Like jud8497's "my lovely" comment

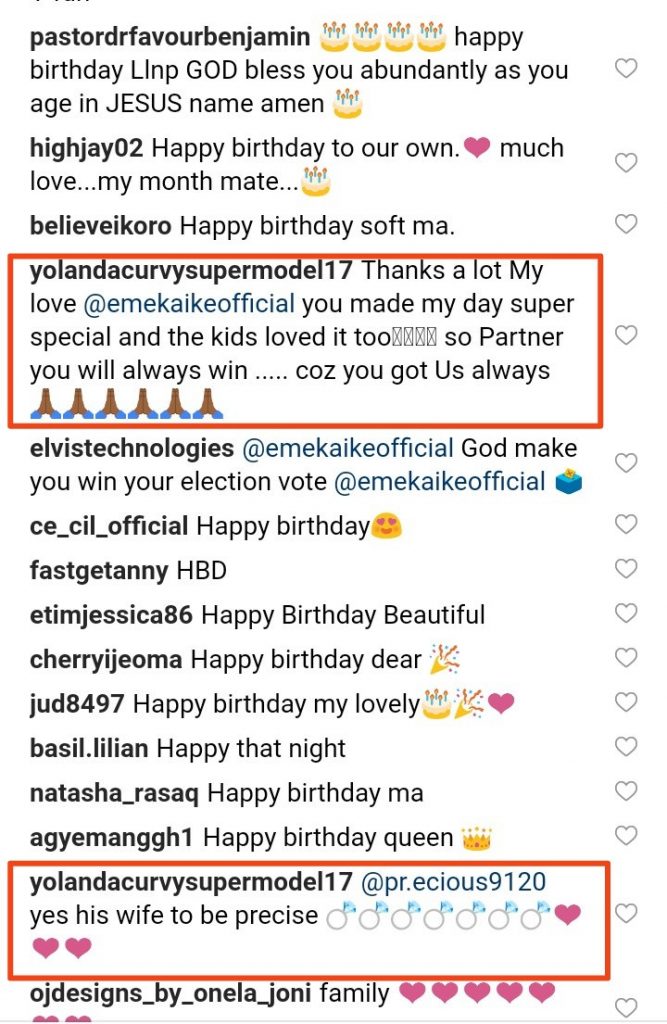[x=626, y=703]
